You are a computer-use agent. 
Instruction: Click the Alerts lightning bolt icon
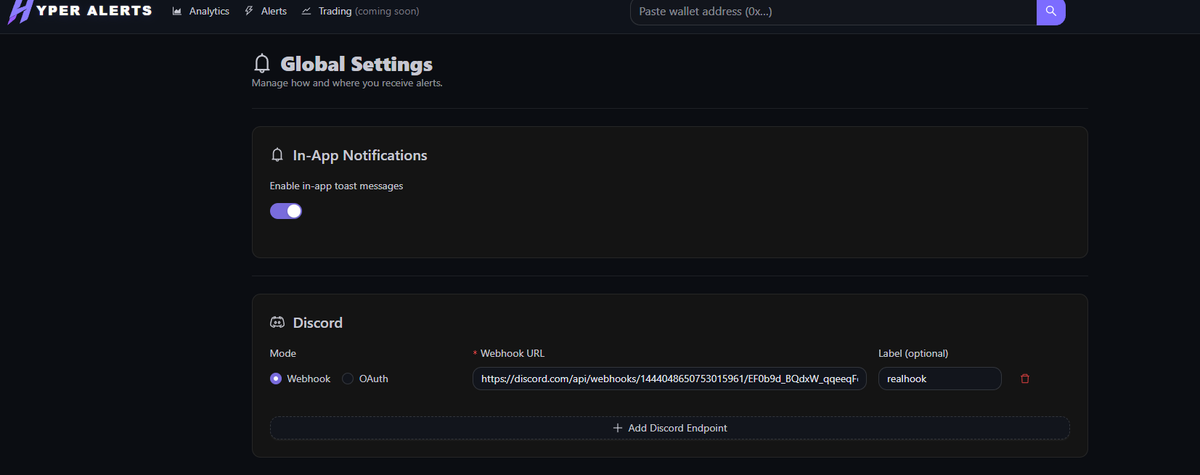249,11
